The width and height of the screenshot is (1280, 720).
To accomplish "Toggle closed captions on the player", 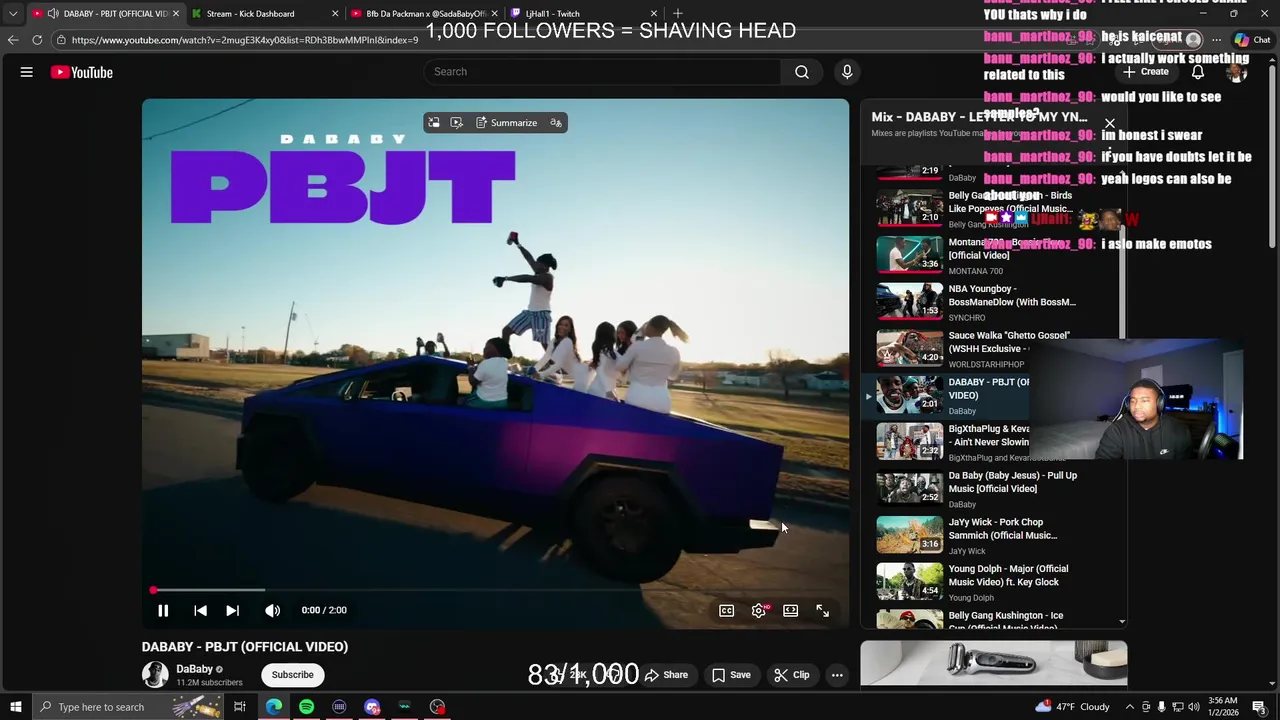I will [x=727, y=611].
